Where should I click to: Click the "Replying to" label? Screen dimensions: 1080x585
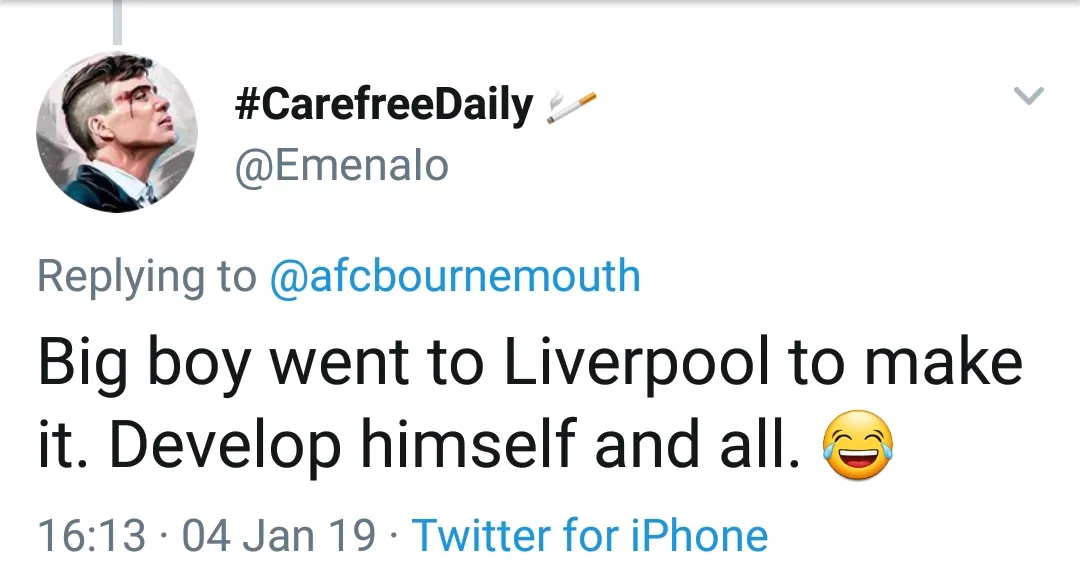(147, 275)
